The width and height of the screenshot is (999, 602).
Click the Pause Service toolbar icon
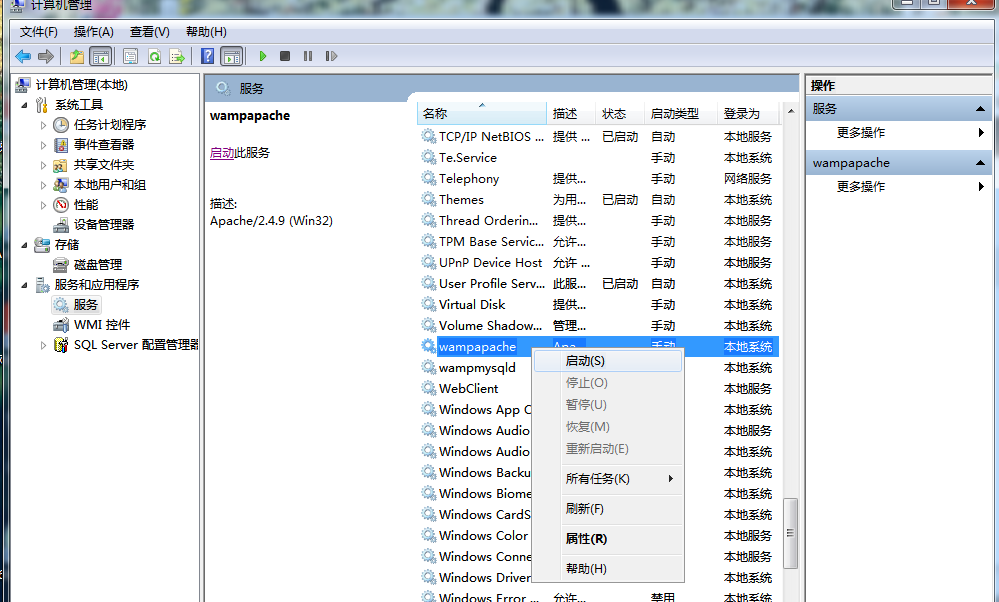308,56
